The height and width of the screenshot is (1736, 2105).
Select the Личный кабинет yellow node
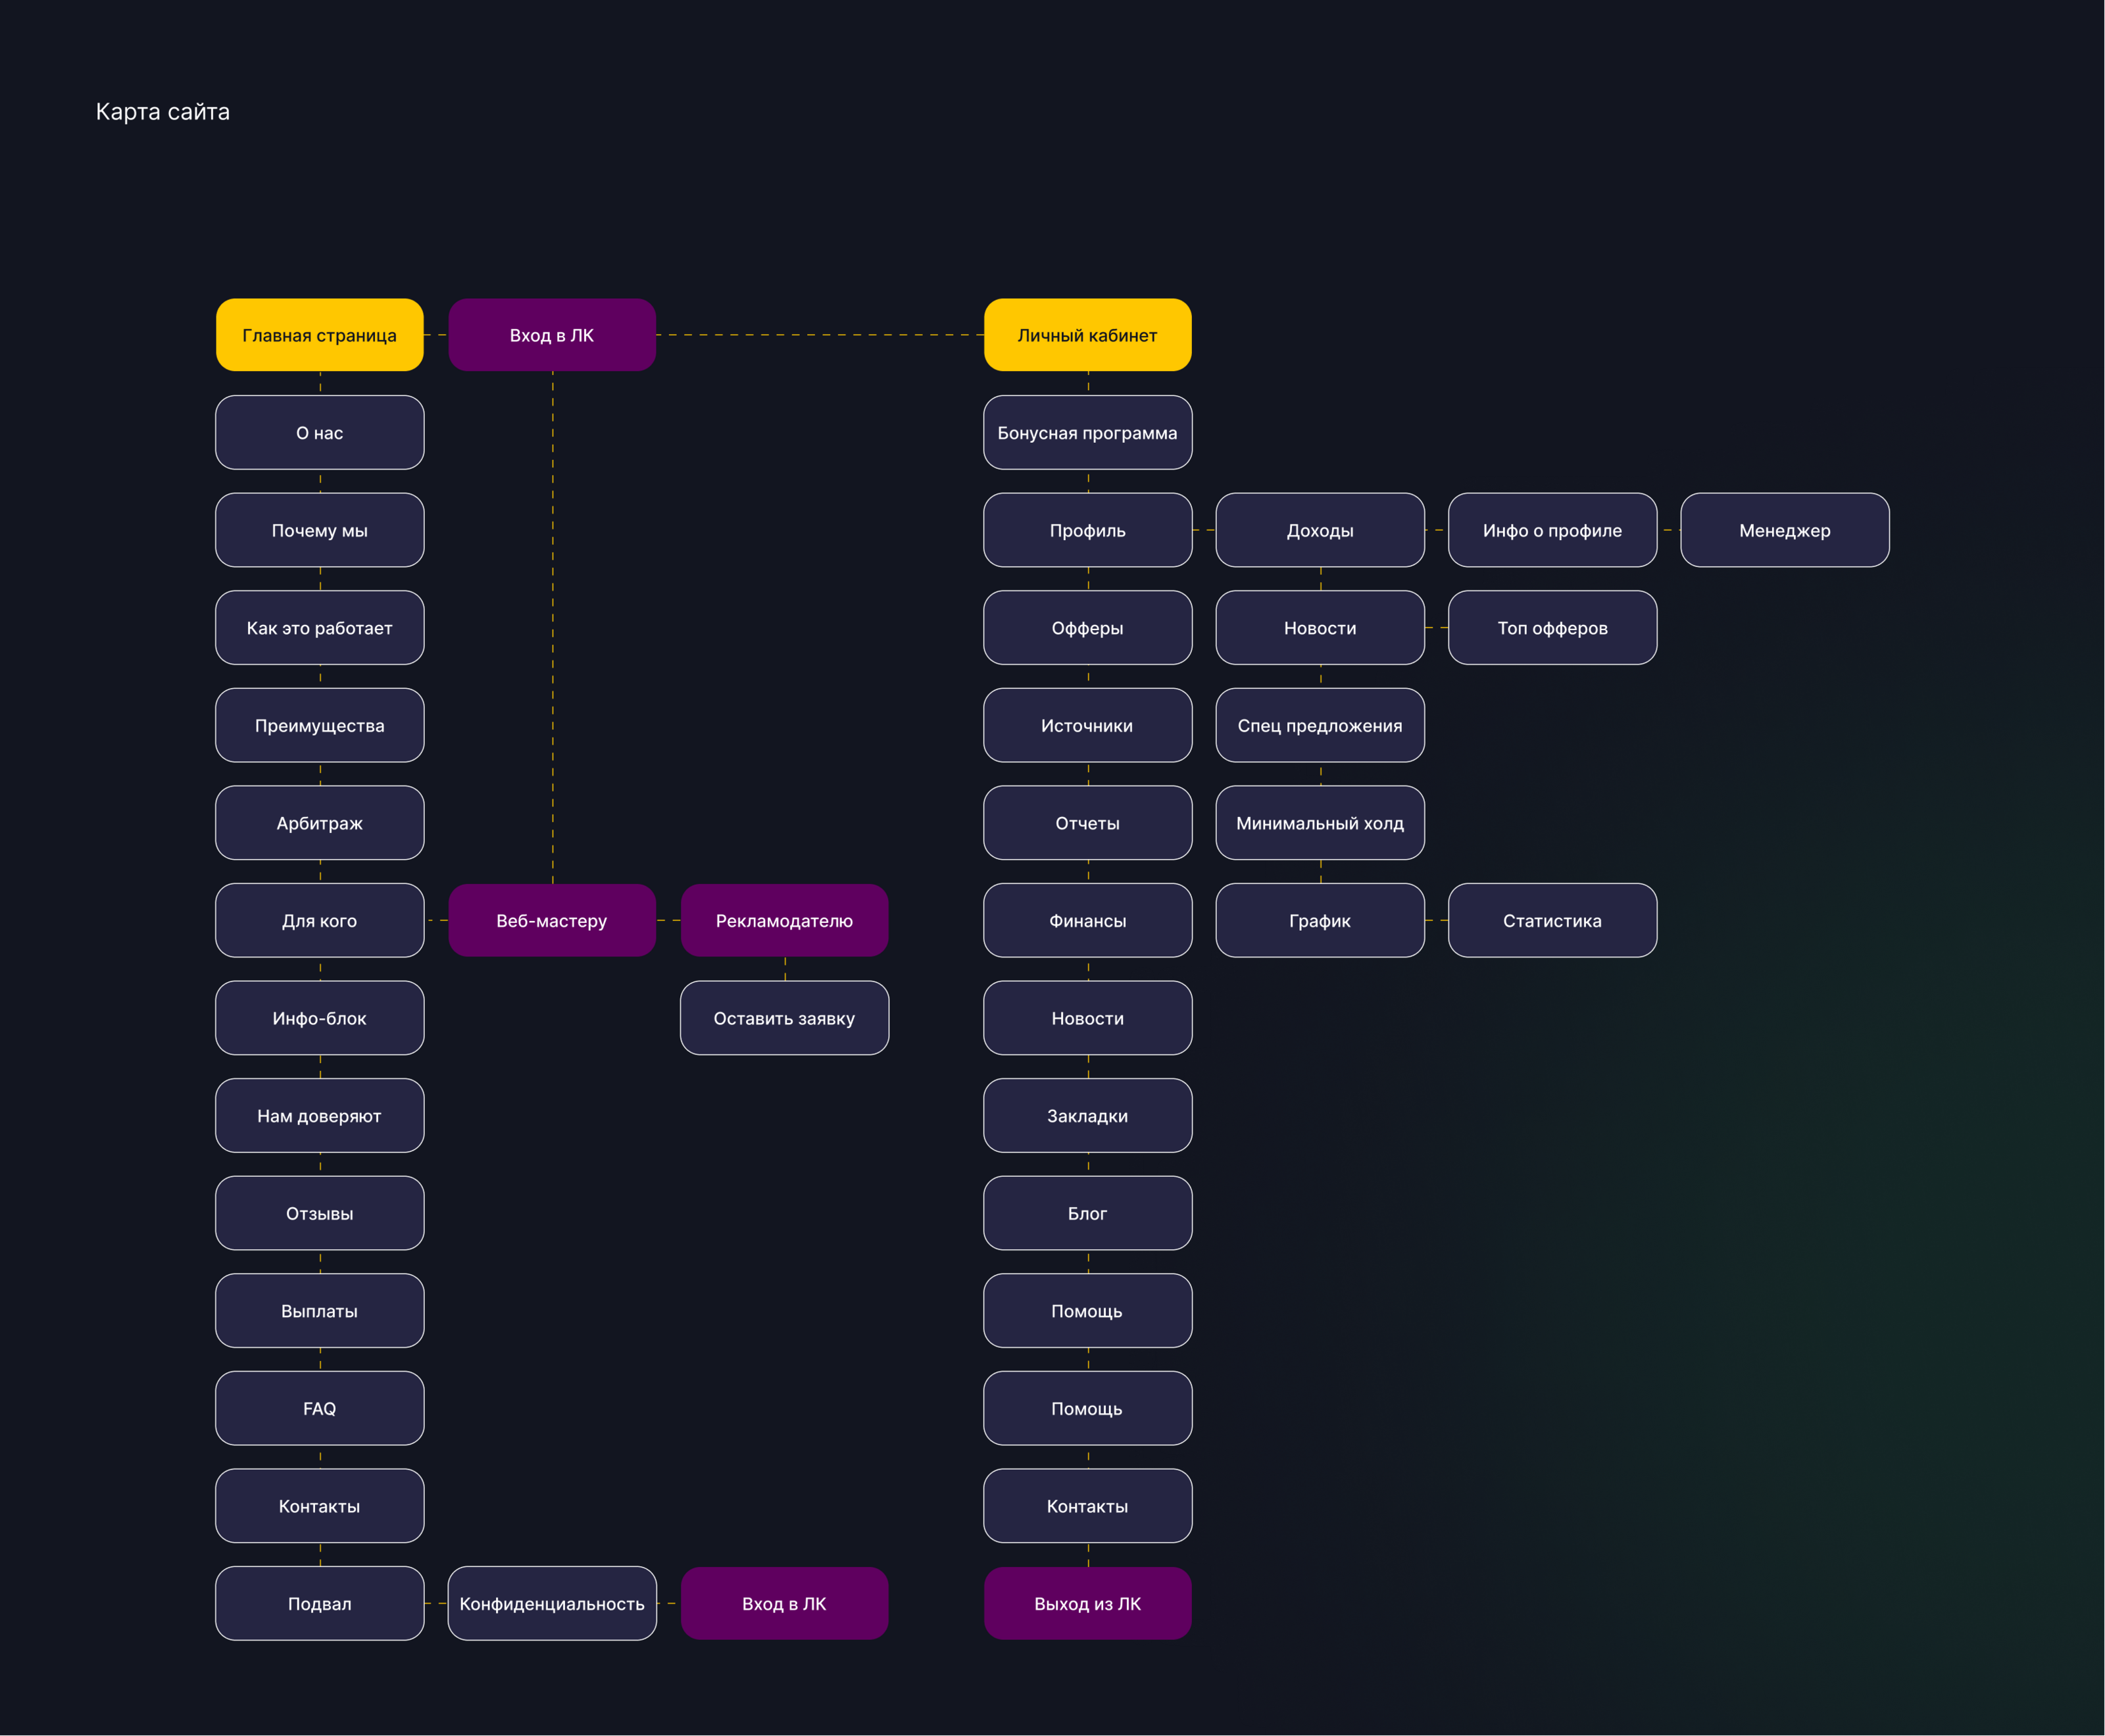click(1087, 335)
